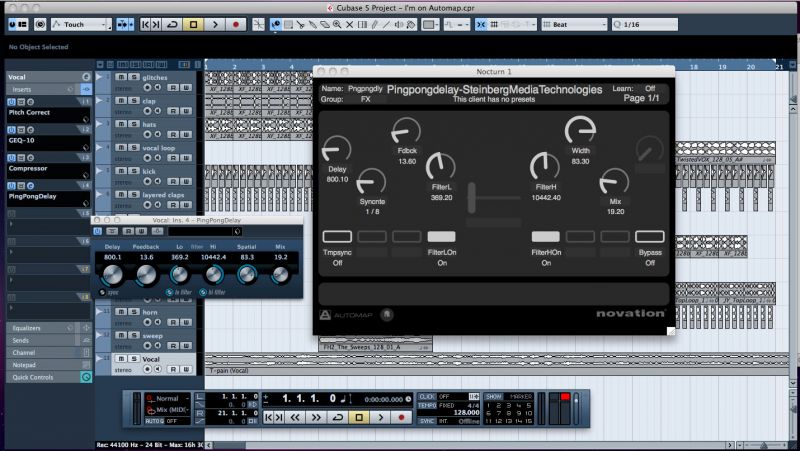Viewport: 800px width, 451px height.
Task: Click the Tmpsync button in Nocturn window
Action: [x=337, y=236]
